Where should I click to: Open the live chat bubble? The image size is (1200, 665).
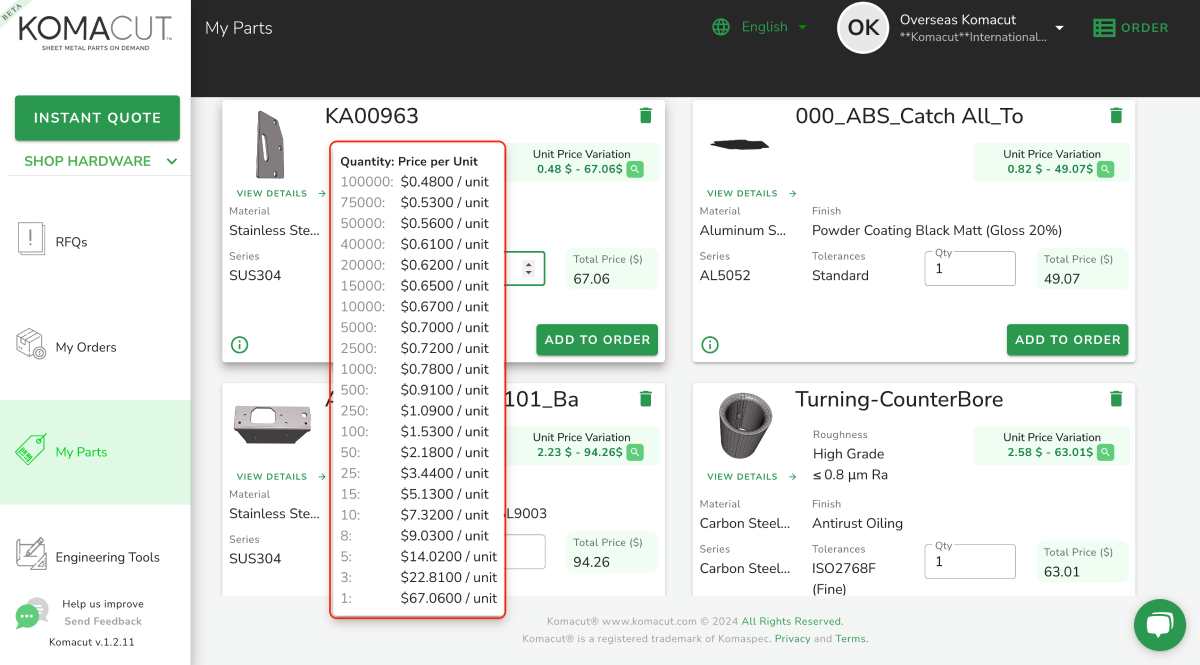pos(1159,626)
